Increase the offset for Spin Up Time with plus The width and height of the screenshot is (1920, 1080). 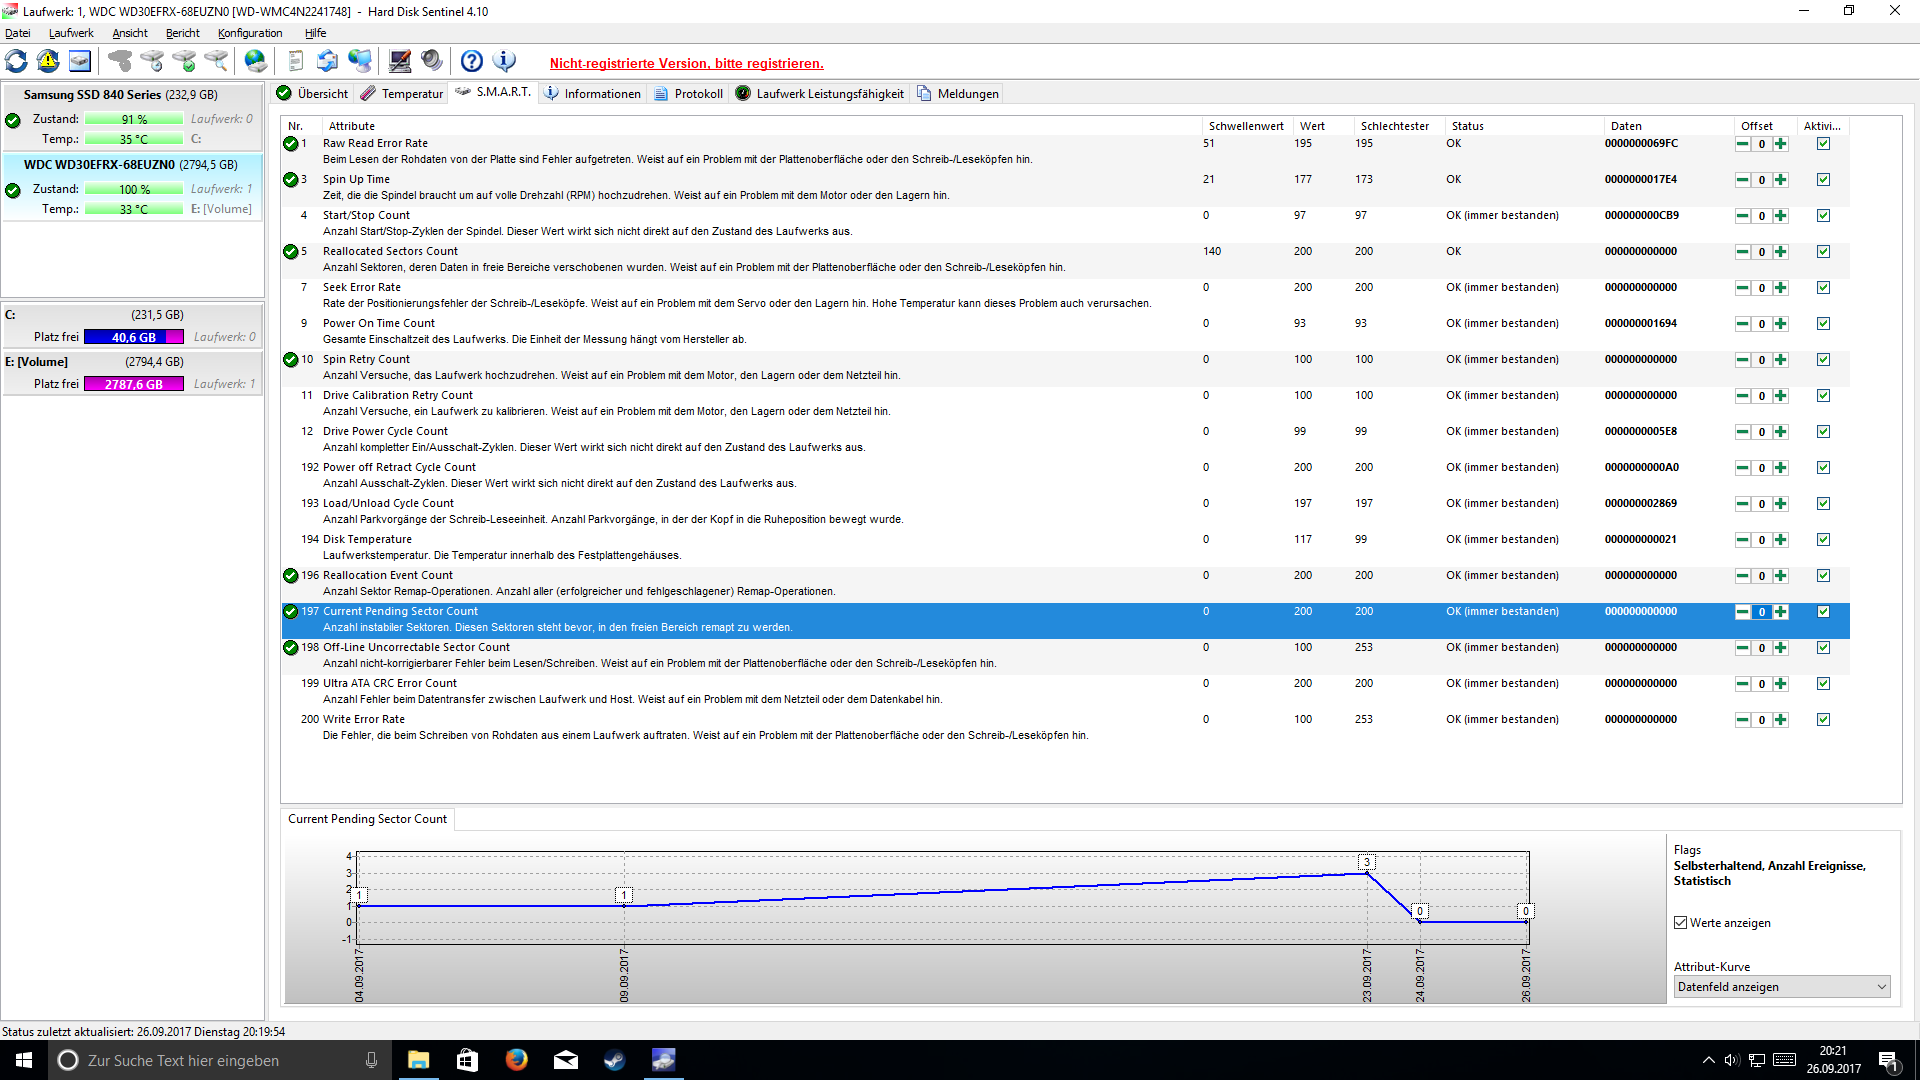click(1781, 180)
